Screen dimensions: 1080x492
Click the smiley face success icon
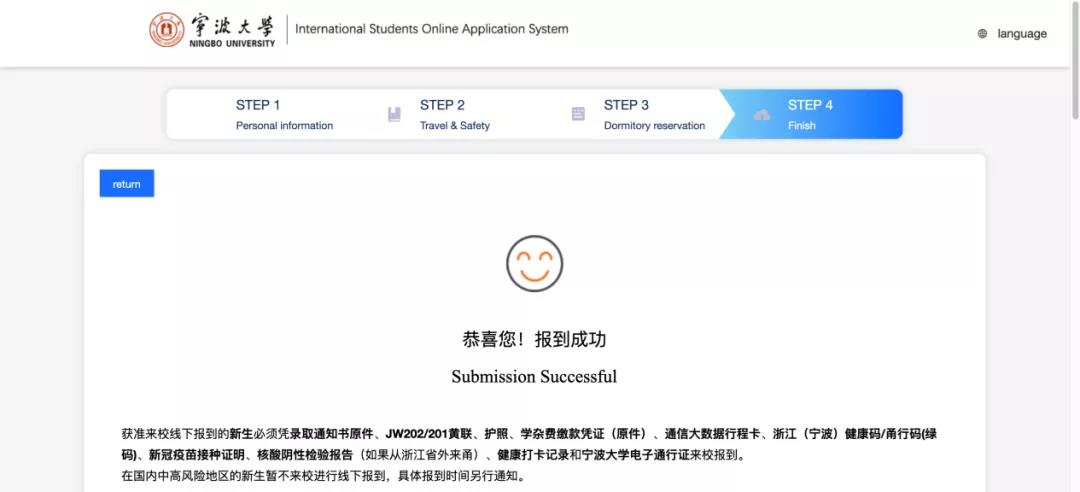coord(534,263)
